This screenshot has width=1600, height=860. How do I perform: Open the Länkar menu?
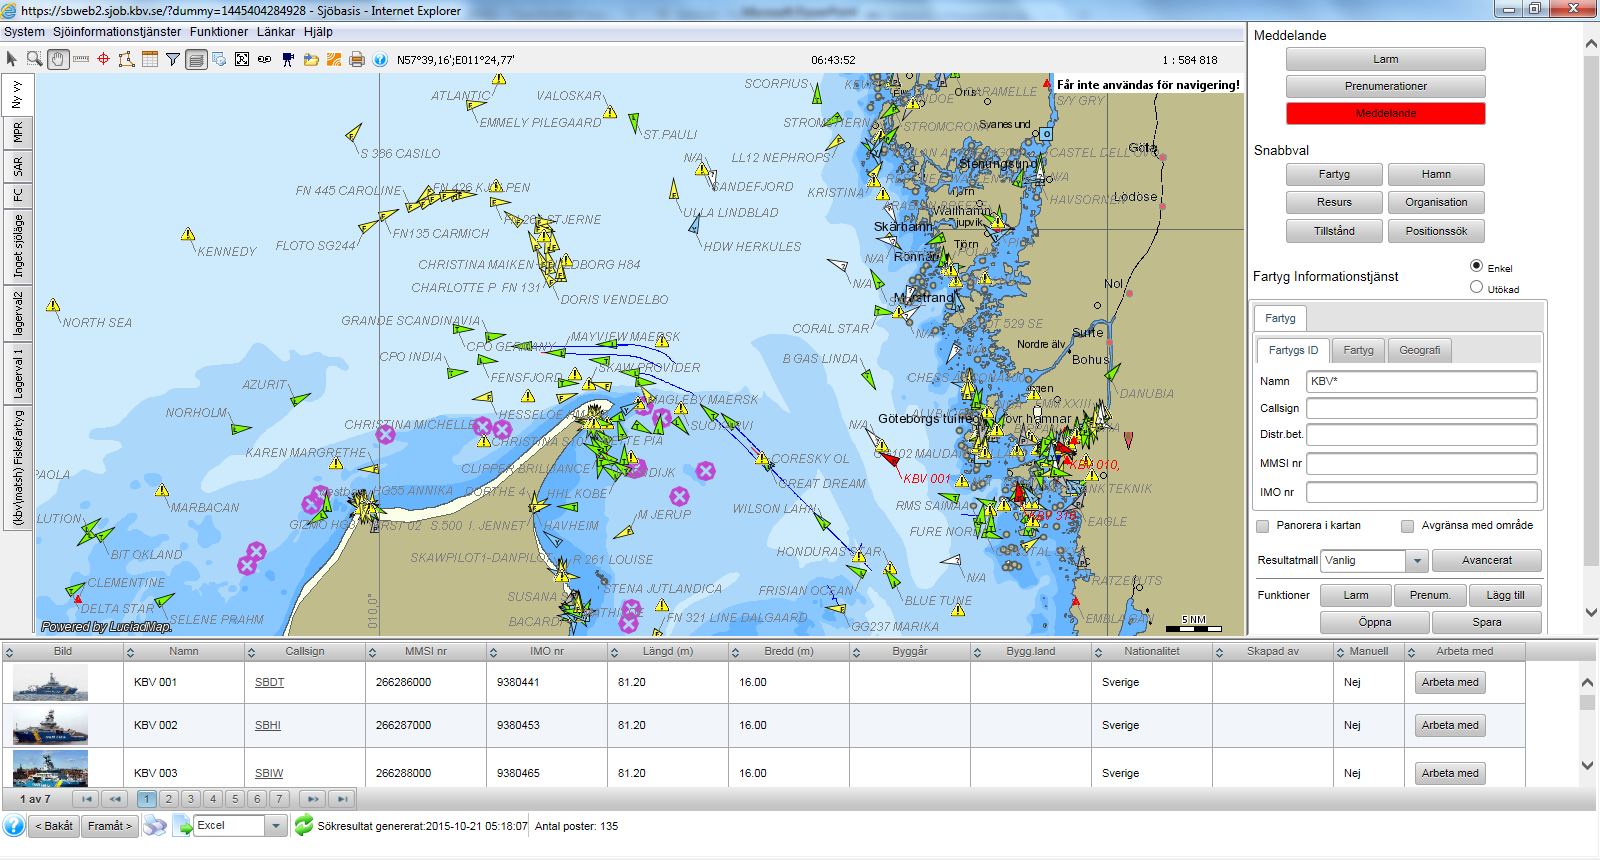pos(276,32)
